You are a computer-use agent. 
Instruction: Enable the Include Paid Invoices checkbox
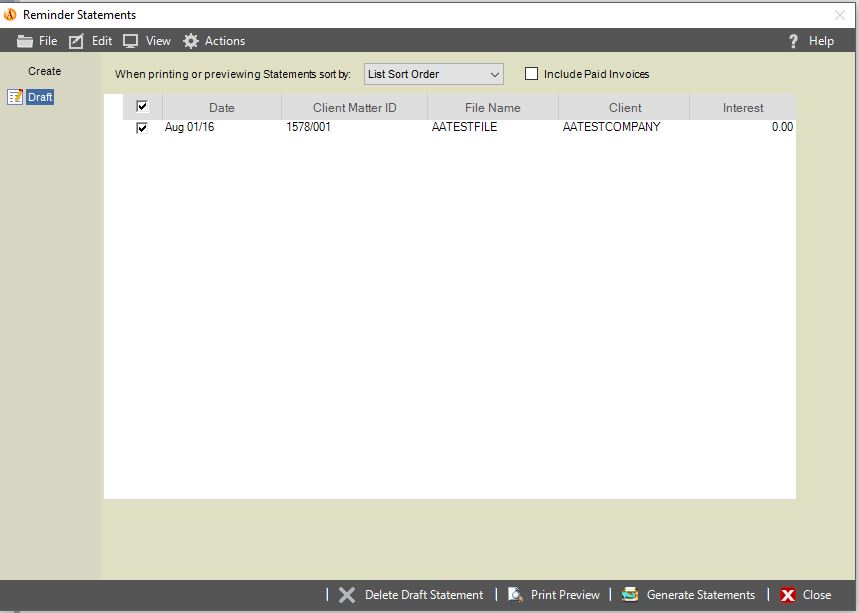531,74
